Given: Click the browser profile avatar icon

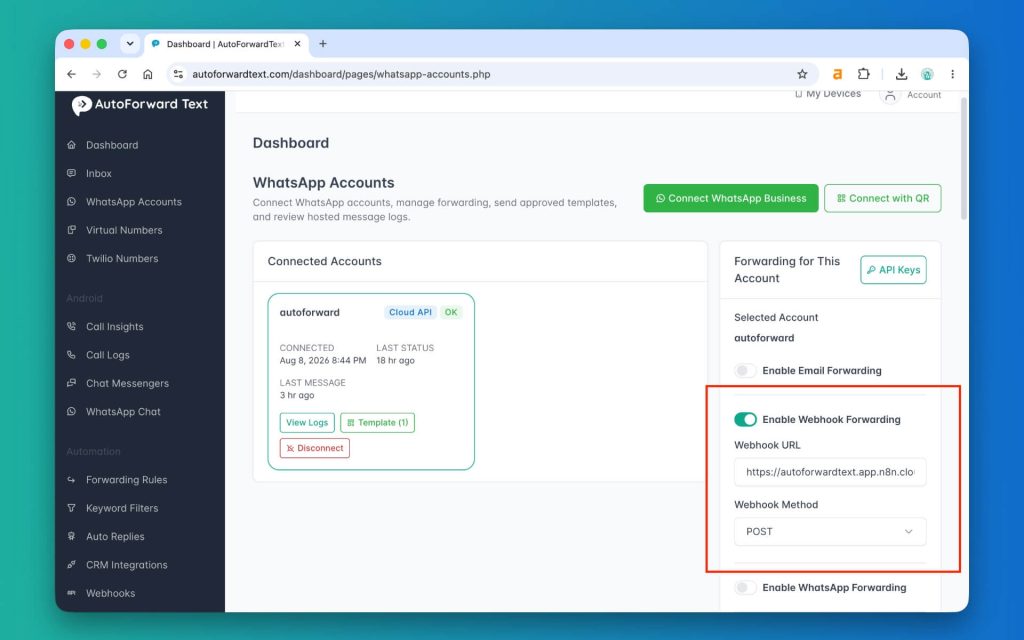Looking at the screenshot, I should coord(927,74).
